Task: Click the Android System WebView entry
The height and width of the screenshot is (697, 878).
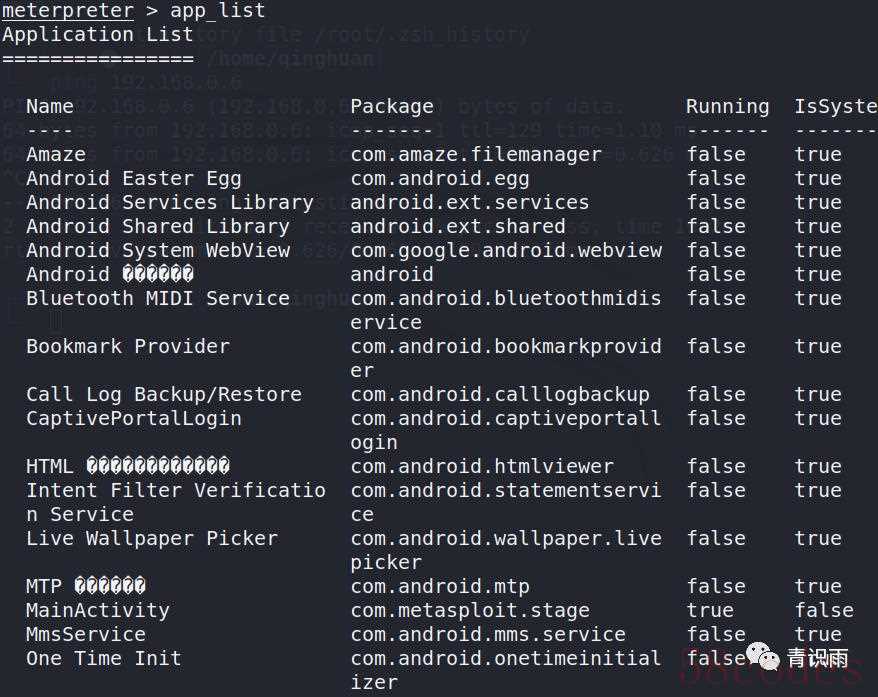Action: [158, 250]
